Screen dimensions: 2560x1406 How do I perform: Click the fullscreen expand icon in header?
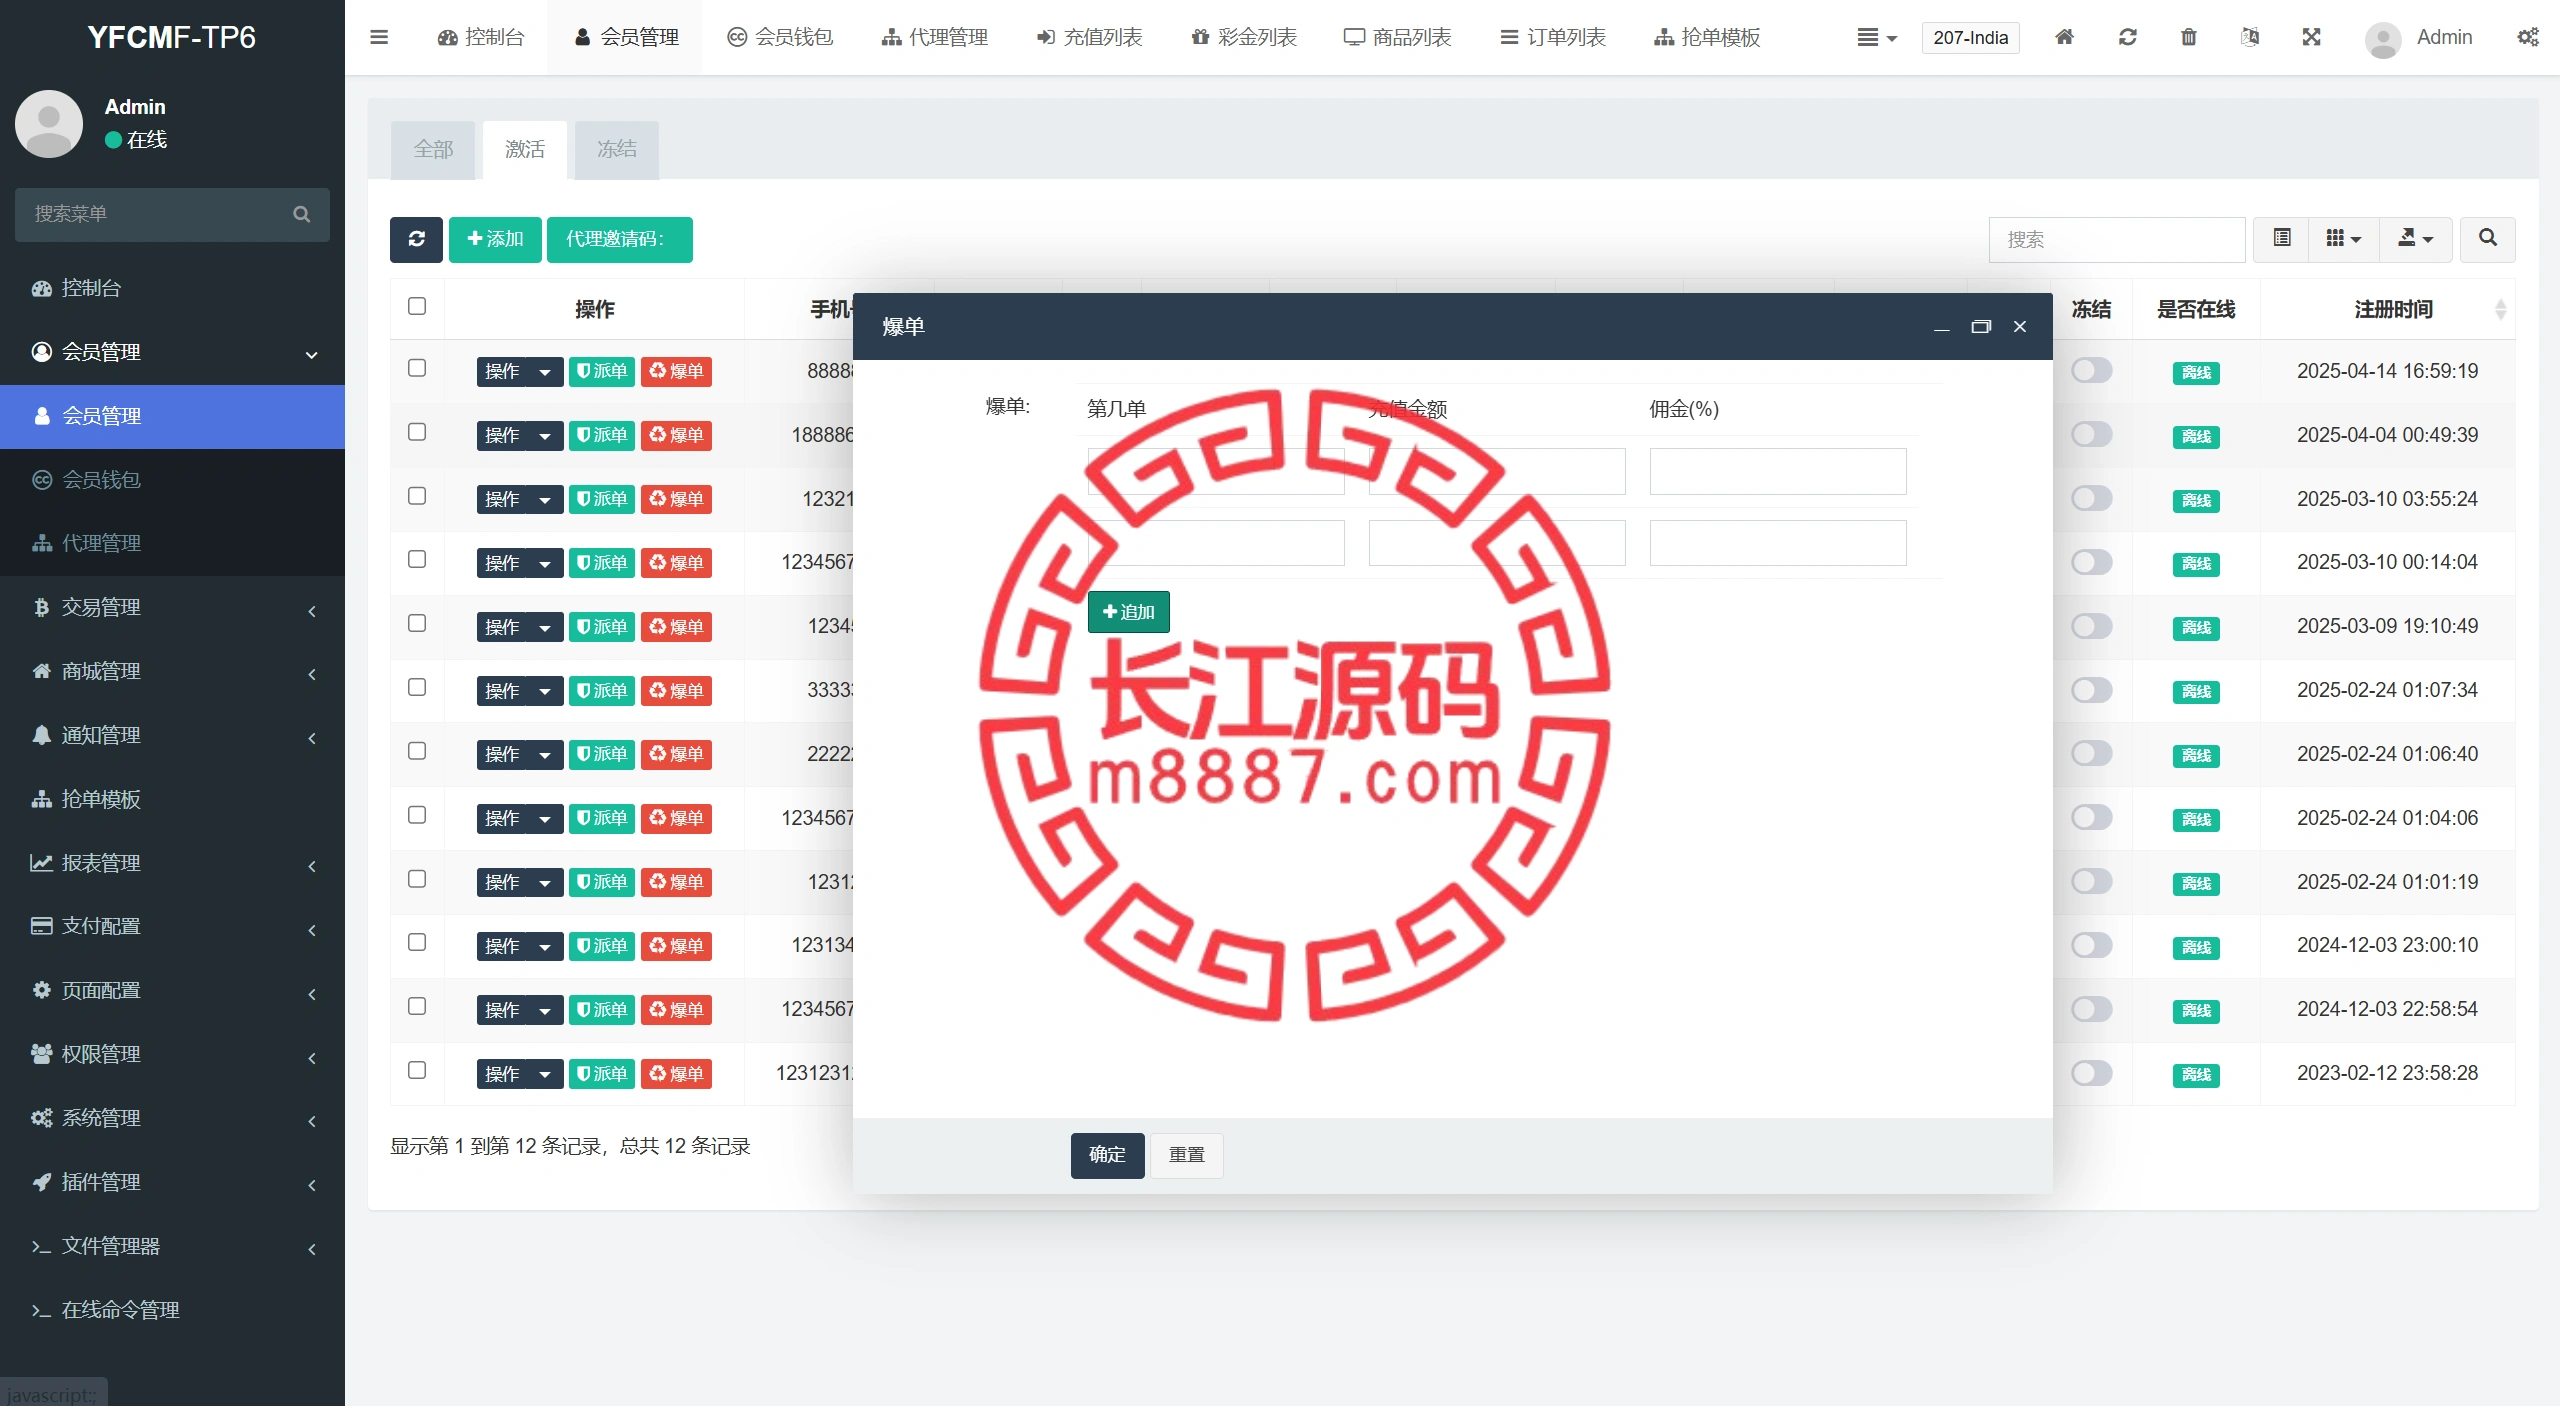2311,37
